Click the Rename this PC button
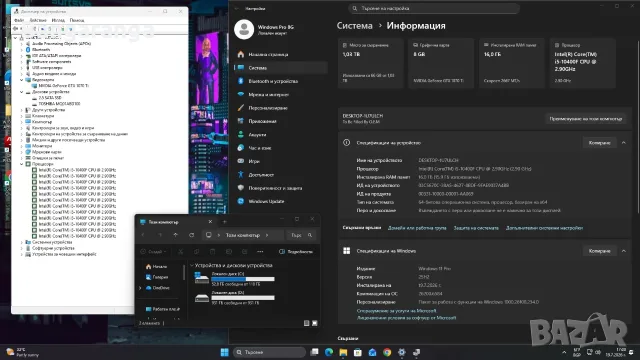 (585, 119)
